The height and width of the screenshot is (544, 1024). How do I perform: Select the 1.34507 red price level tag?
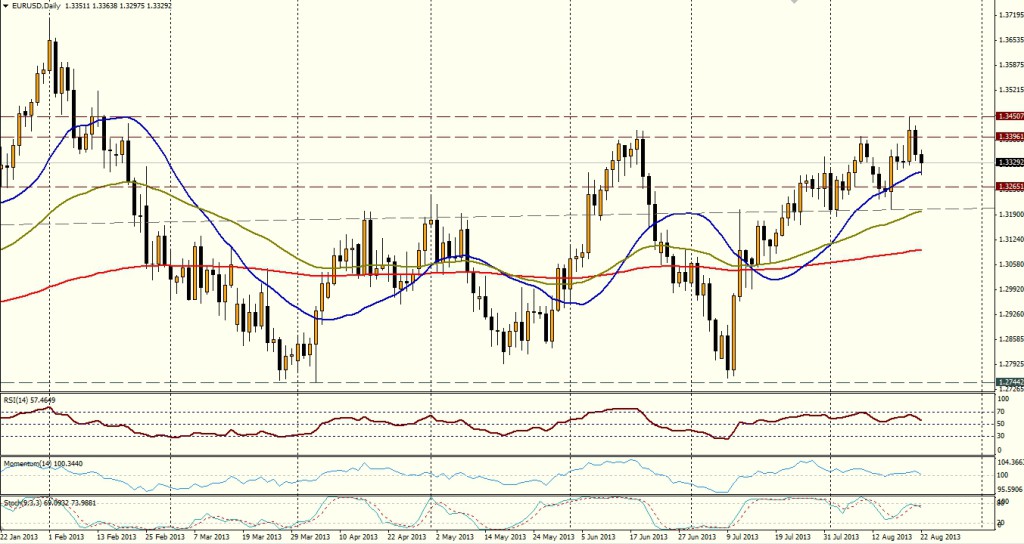pyautogui.click(x=1008, y=116)
